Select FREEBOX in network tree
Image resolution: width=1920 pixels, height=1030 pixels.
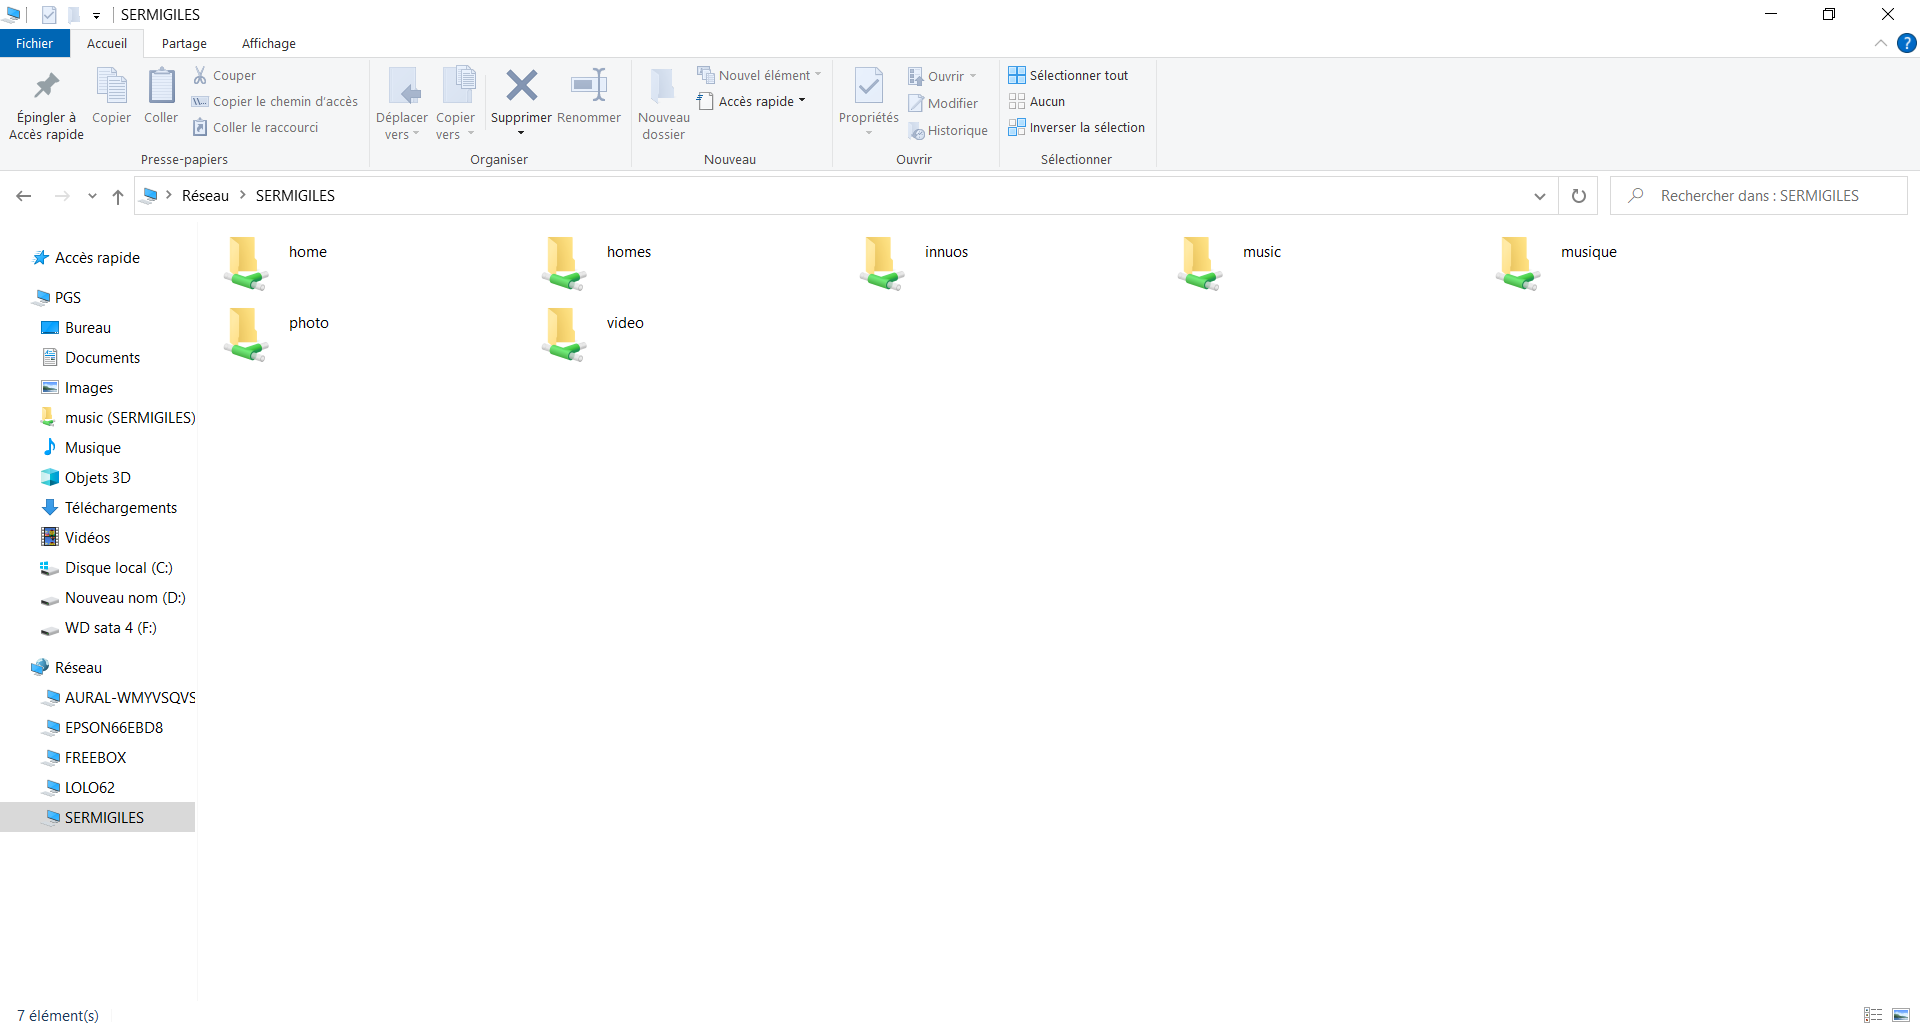click(x=95, y=757)
